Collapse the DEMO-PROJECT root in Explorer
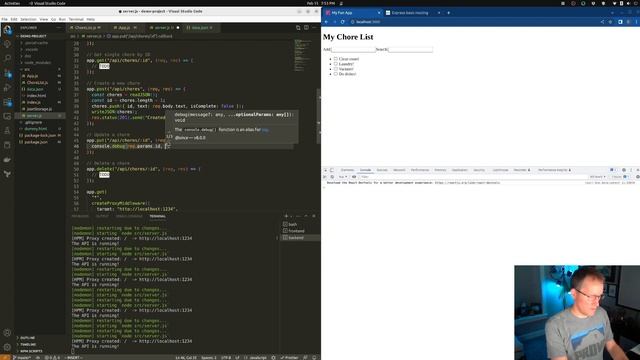The width and height of the screenshot is (640, 360). click(x=33, y=36)
